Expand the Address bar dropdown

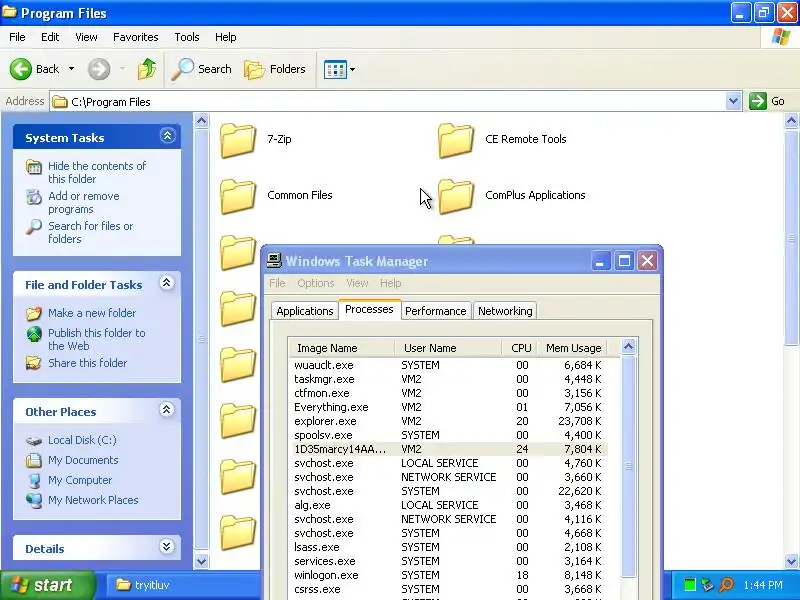pos(733,101)
